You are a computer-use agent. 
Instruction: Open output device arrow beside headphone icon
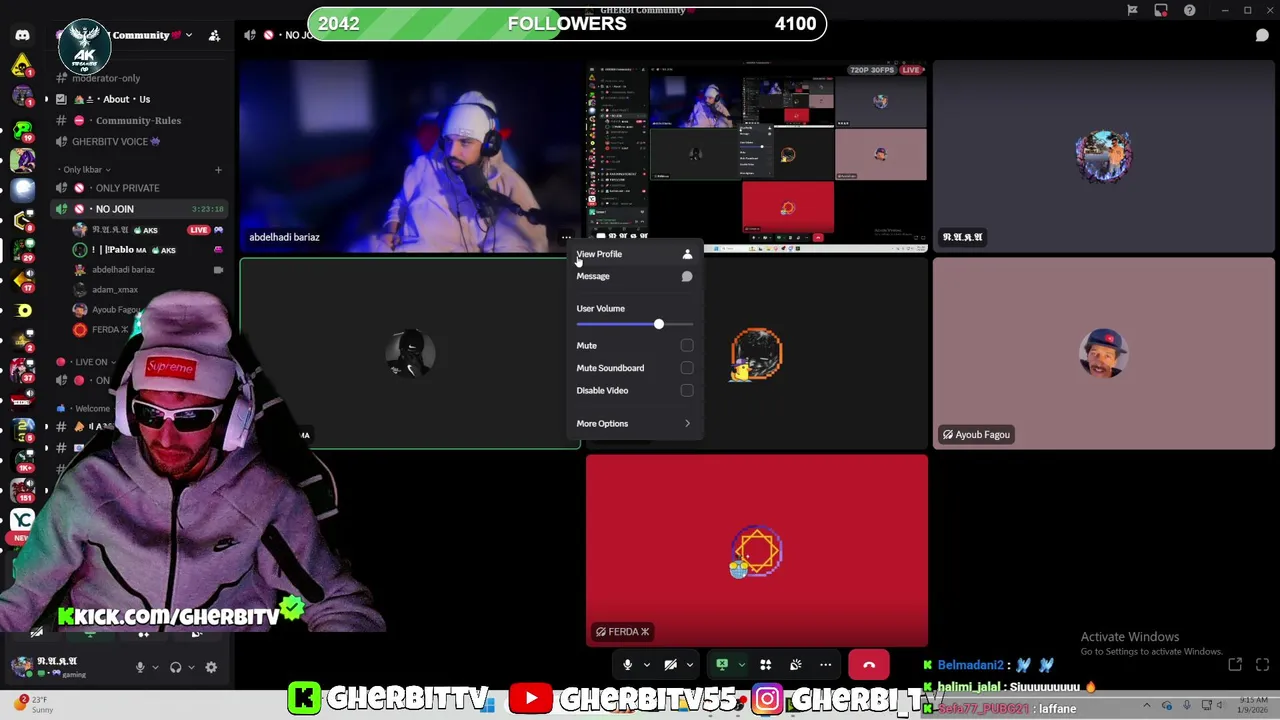click(191, 667)
